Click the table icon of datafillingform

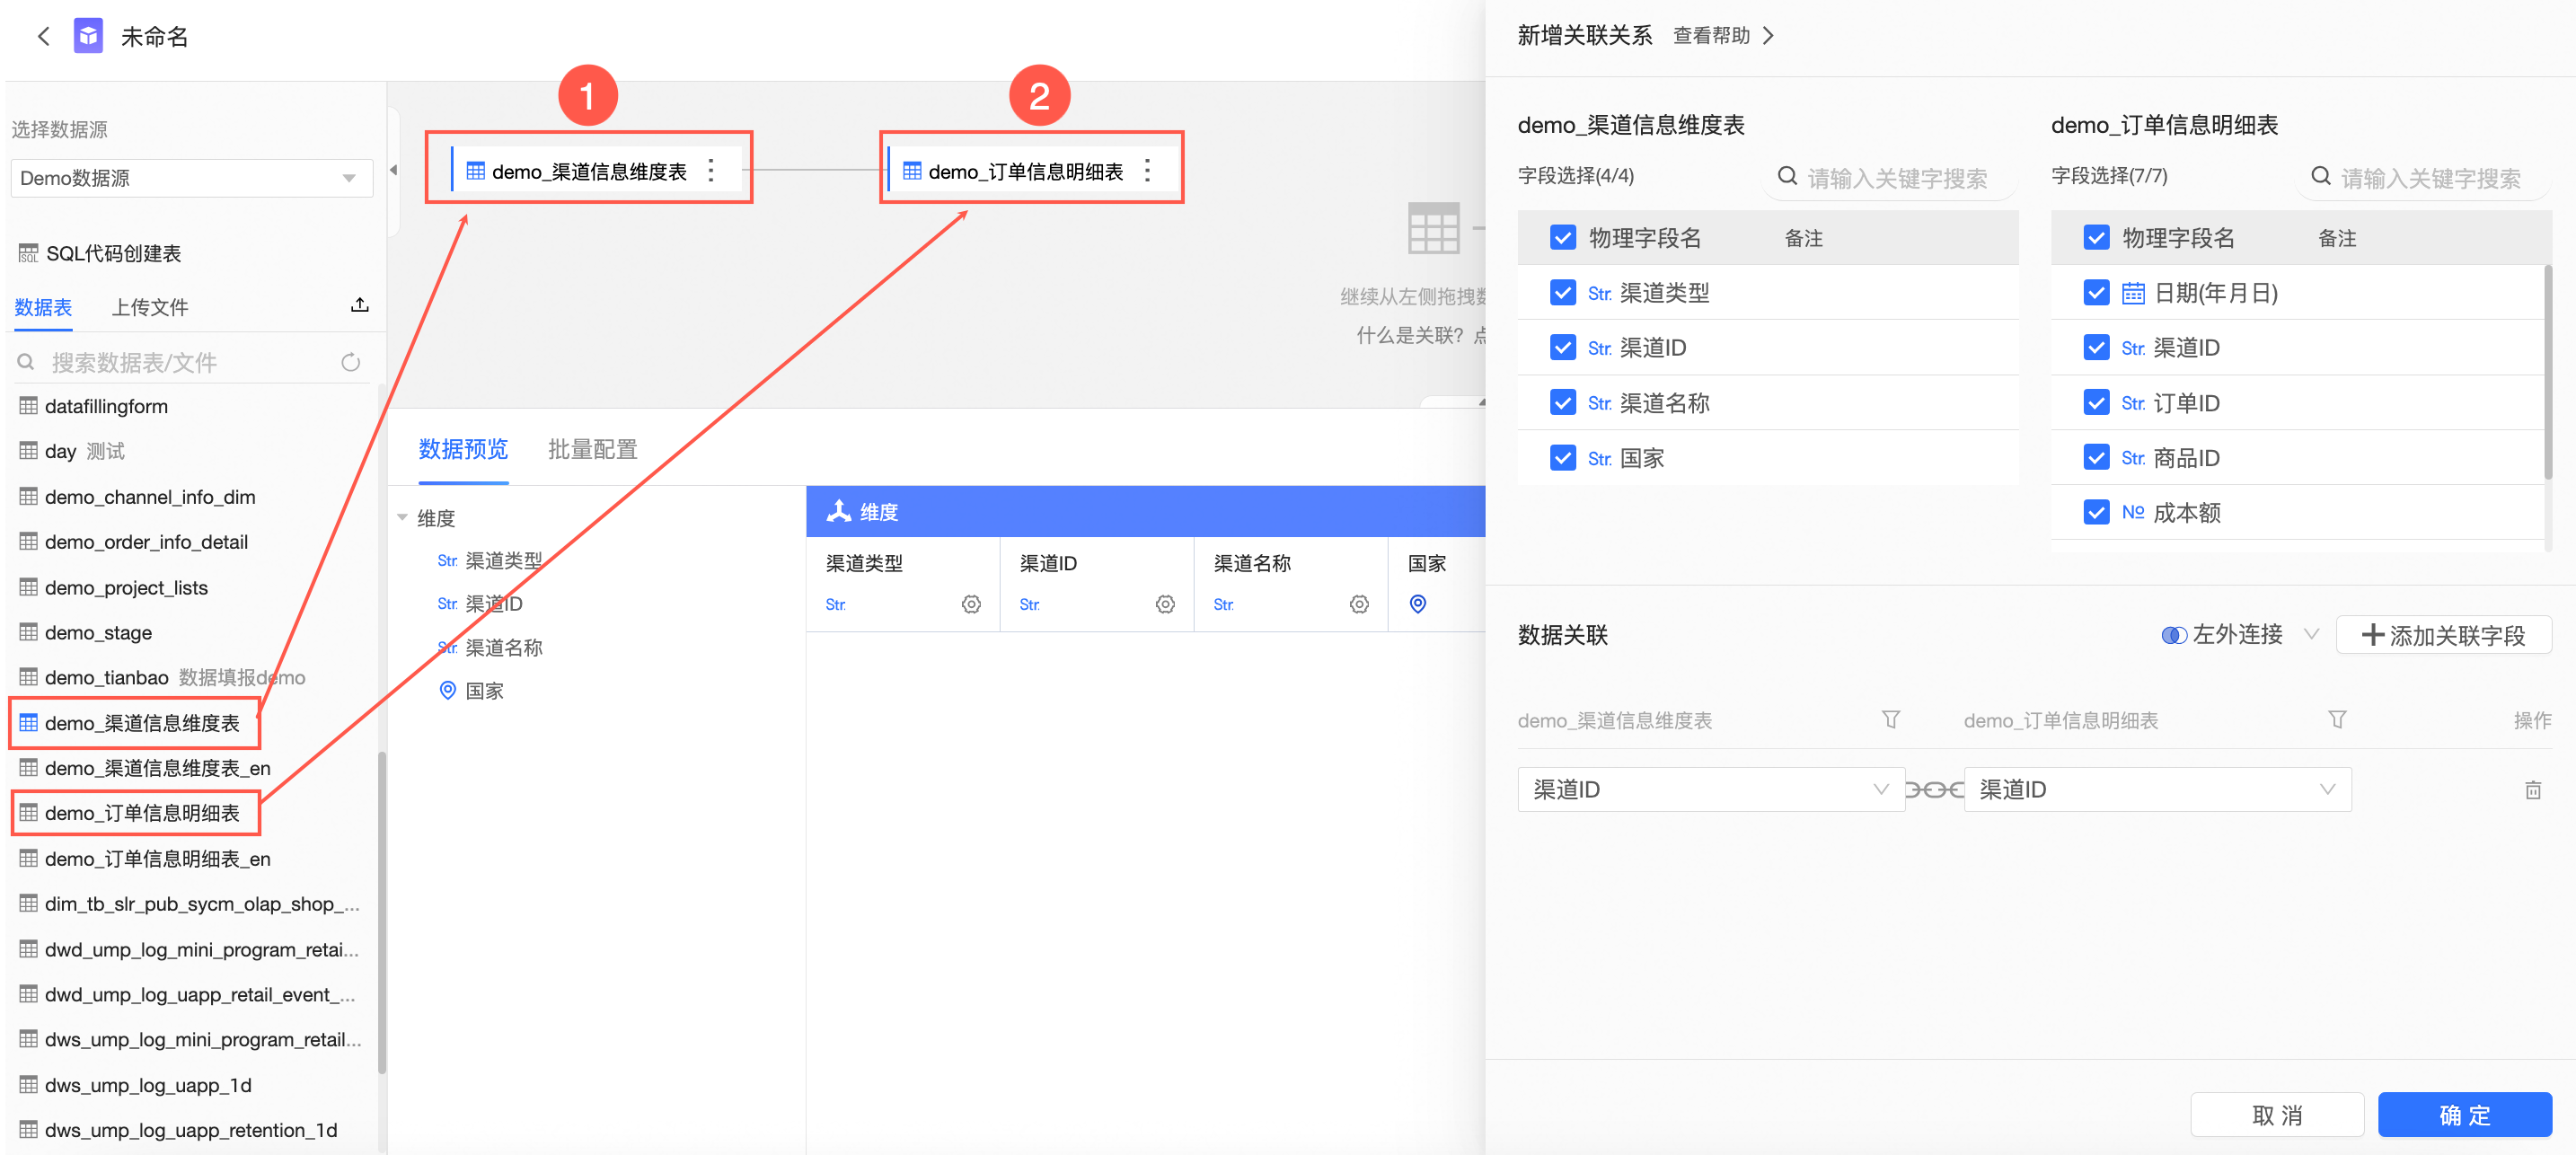pyautogui.click(x=28, y=406)
